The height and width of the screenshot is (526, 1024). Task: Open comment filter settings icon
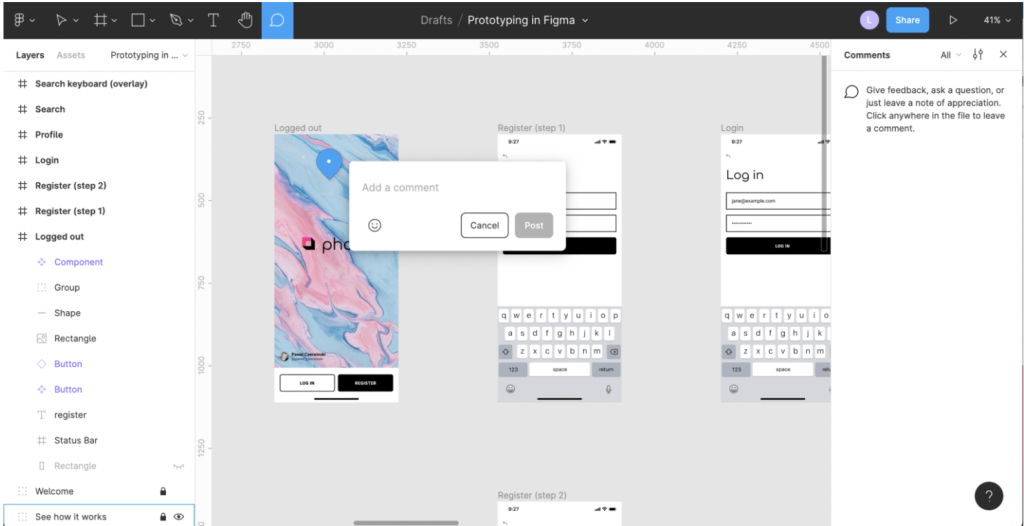(978, 55)
